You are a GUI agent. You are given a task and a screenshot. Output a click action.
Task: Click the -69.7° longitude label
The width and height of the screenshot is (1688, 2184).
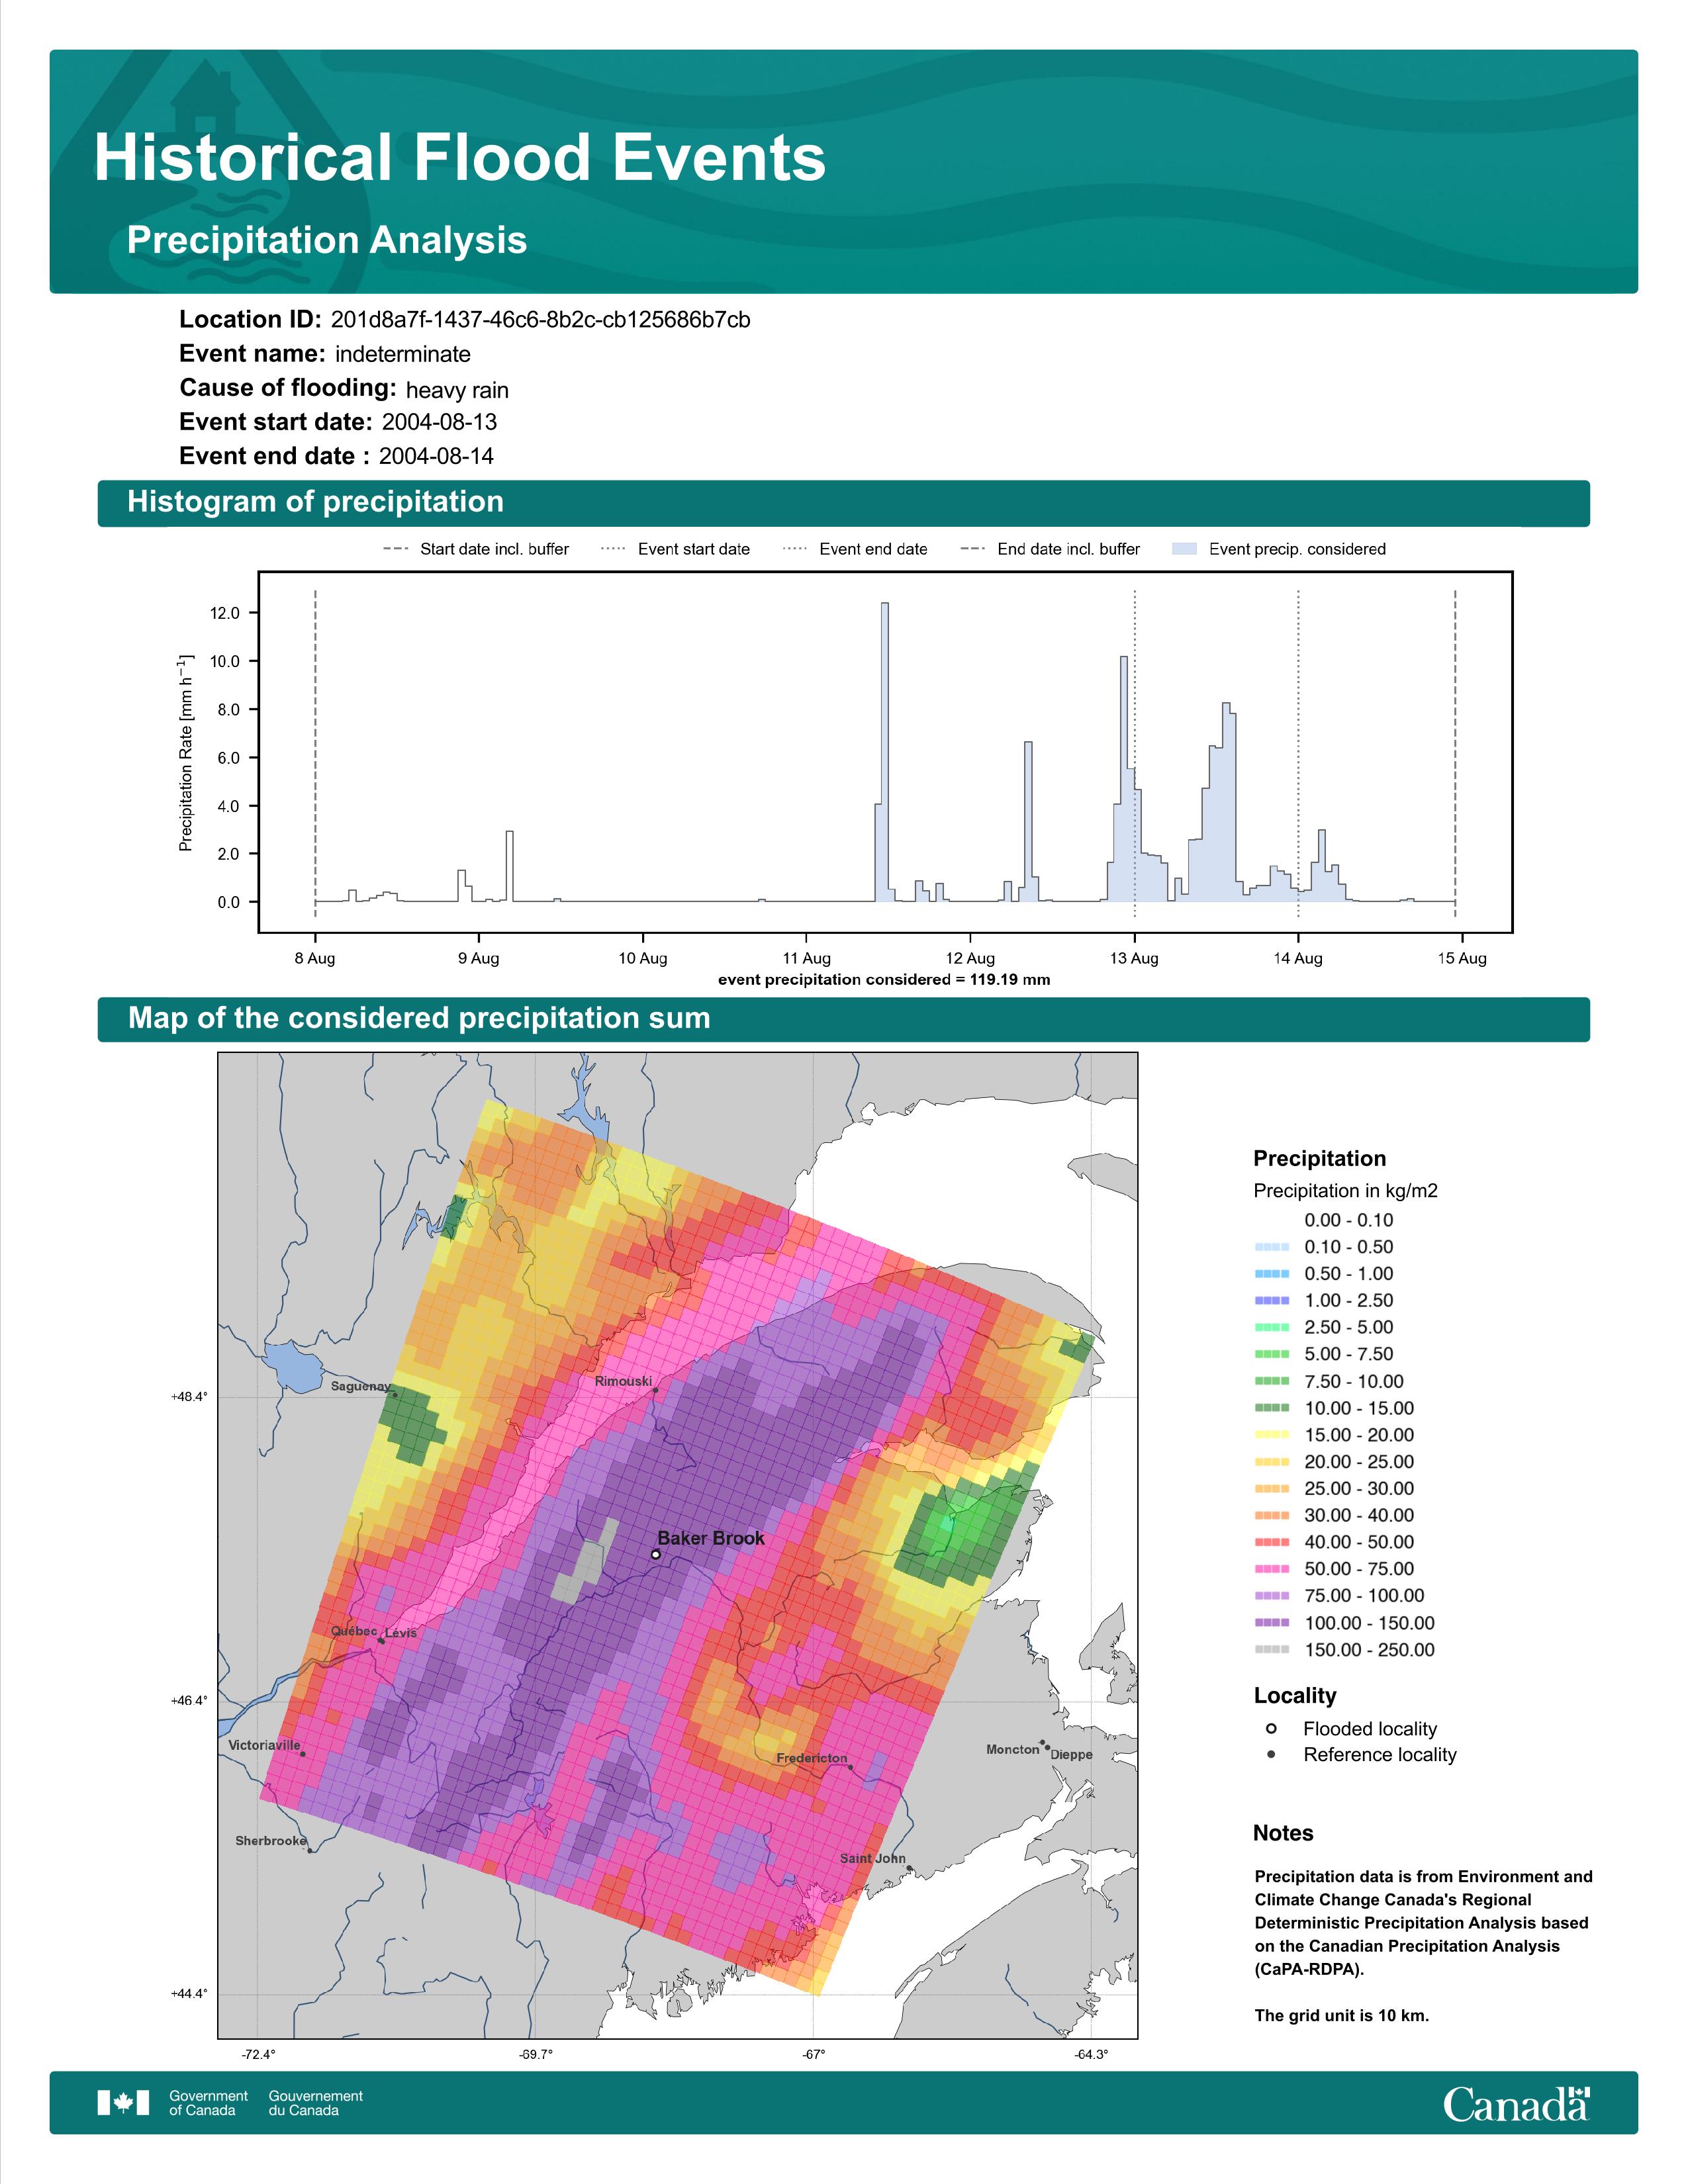pyautogui.click(x=536, y=2055)
